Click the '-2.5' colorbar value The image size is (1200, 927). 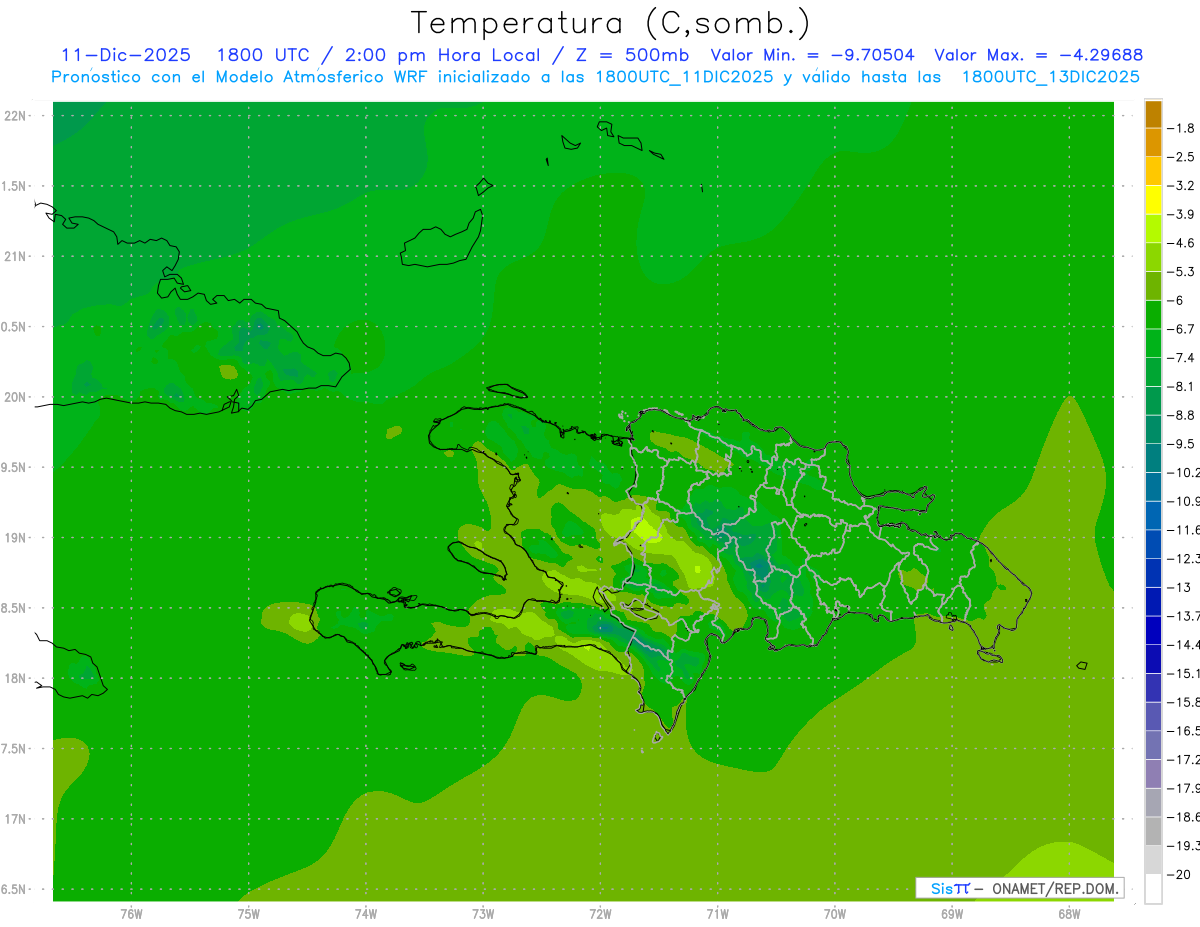(1182, 157)
